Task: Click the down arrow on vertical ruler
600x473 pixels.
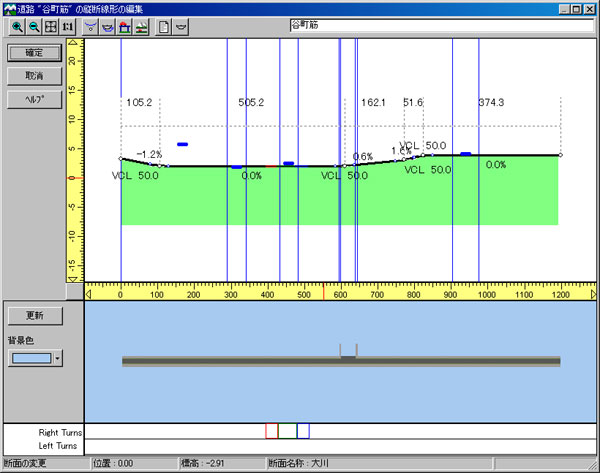Action: pyautogui.click(x=74, y=279)
